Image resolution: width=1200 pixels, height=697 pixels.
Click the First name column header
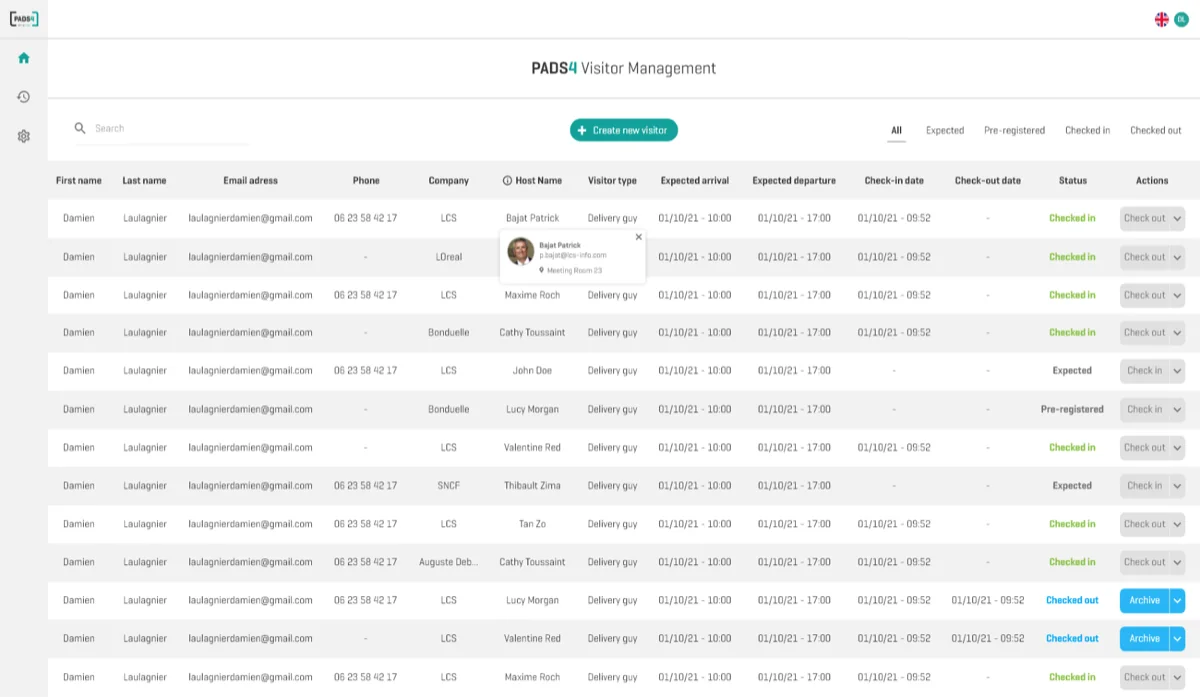tap(79, 181)
